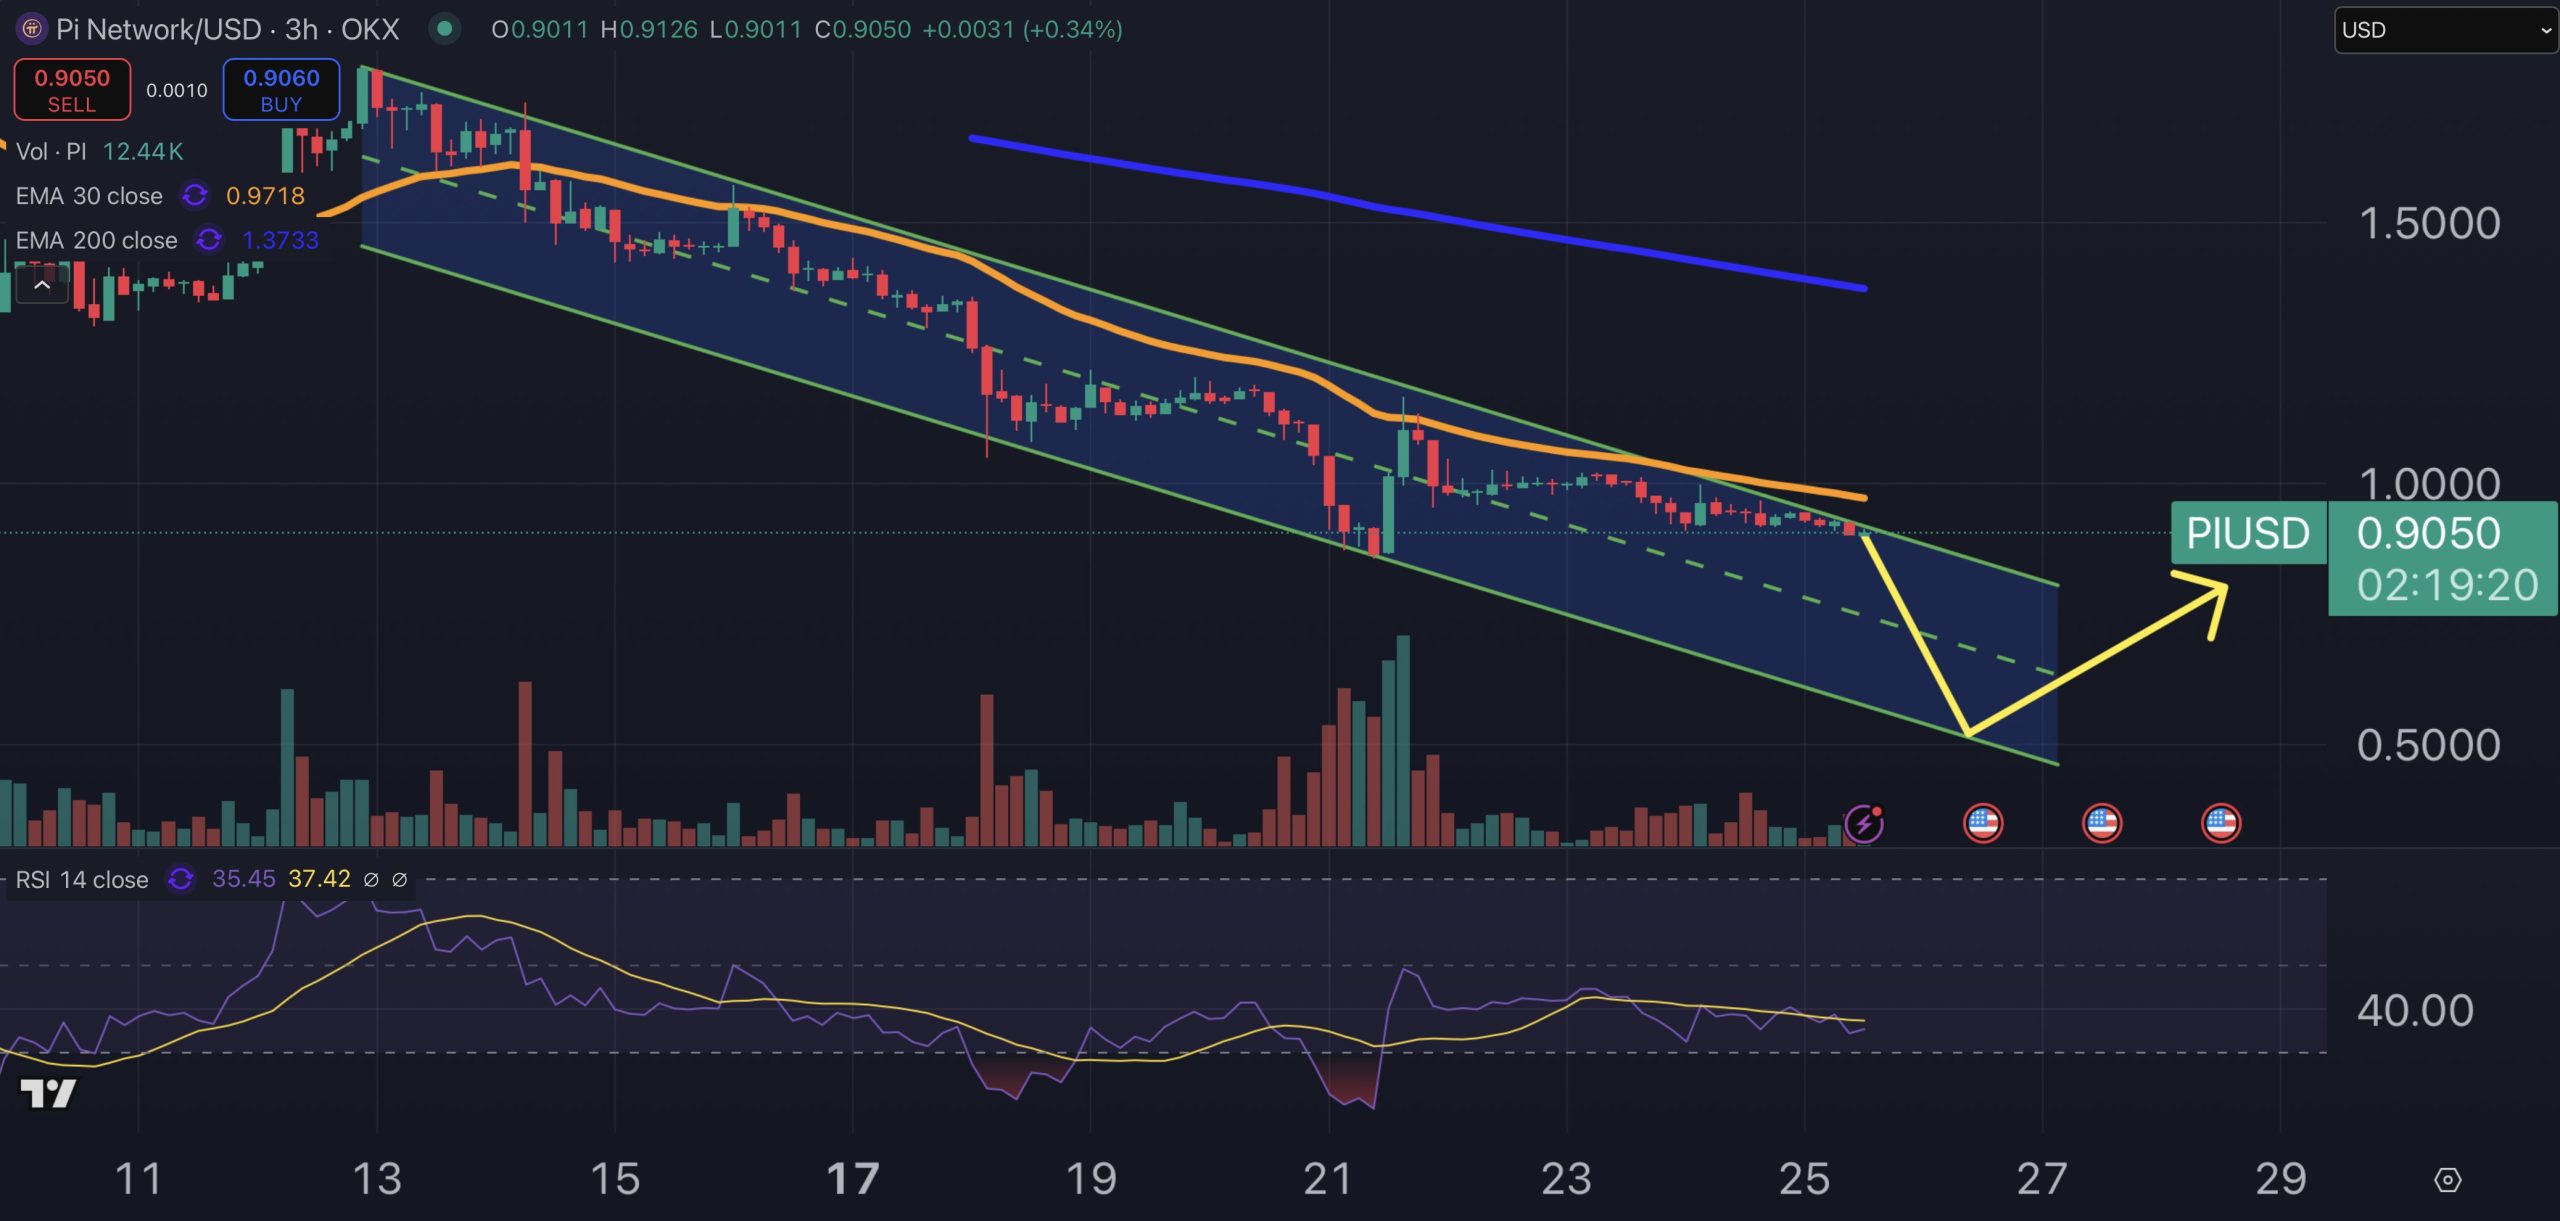
Task: Click the green market status dot
Action: coord(444,29)
